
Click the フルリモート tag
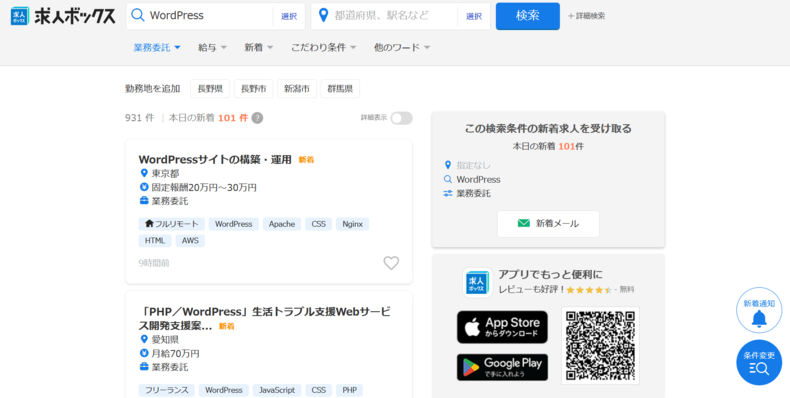pyautogui.click(x=171, y=224)
